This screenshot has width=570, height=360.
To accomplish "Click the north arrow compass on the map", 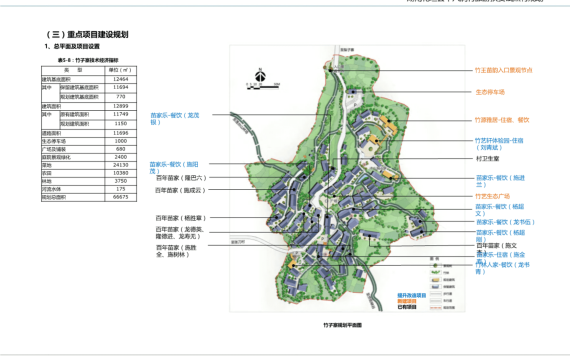I will pyautogui.click(x=260, y=76).
